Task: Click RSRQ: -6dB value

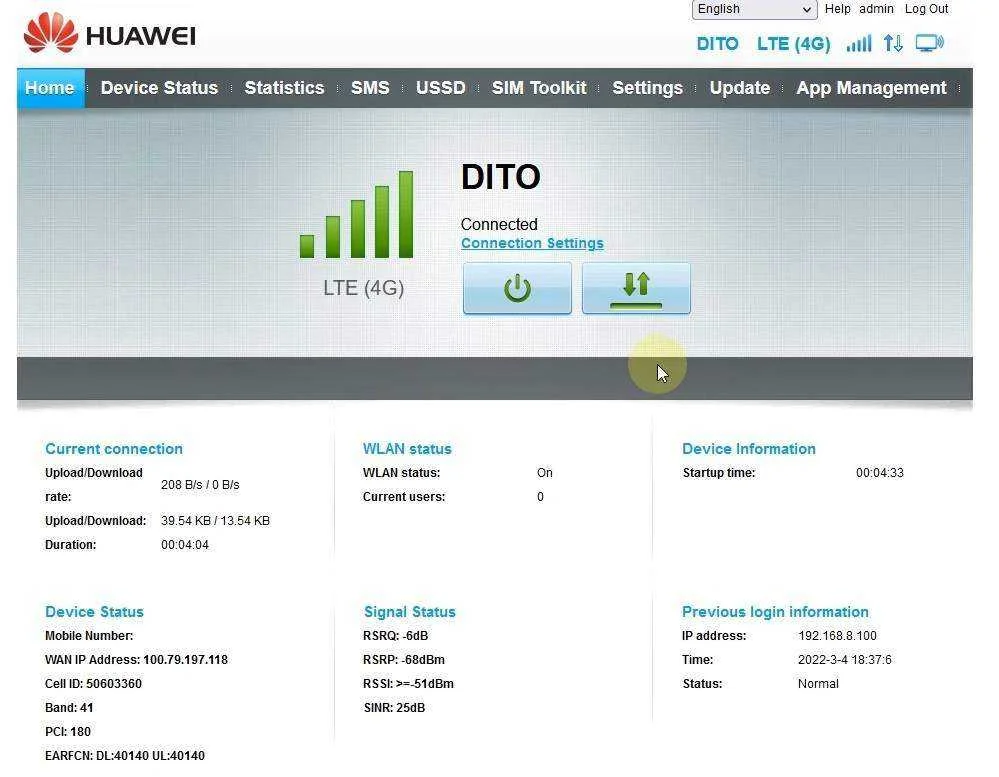Action: click(x=396, y=636)
